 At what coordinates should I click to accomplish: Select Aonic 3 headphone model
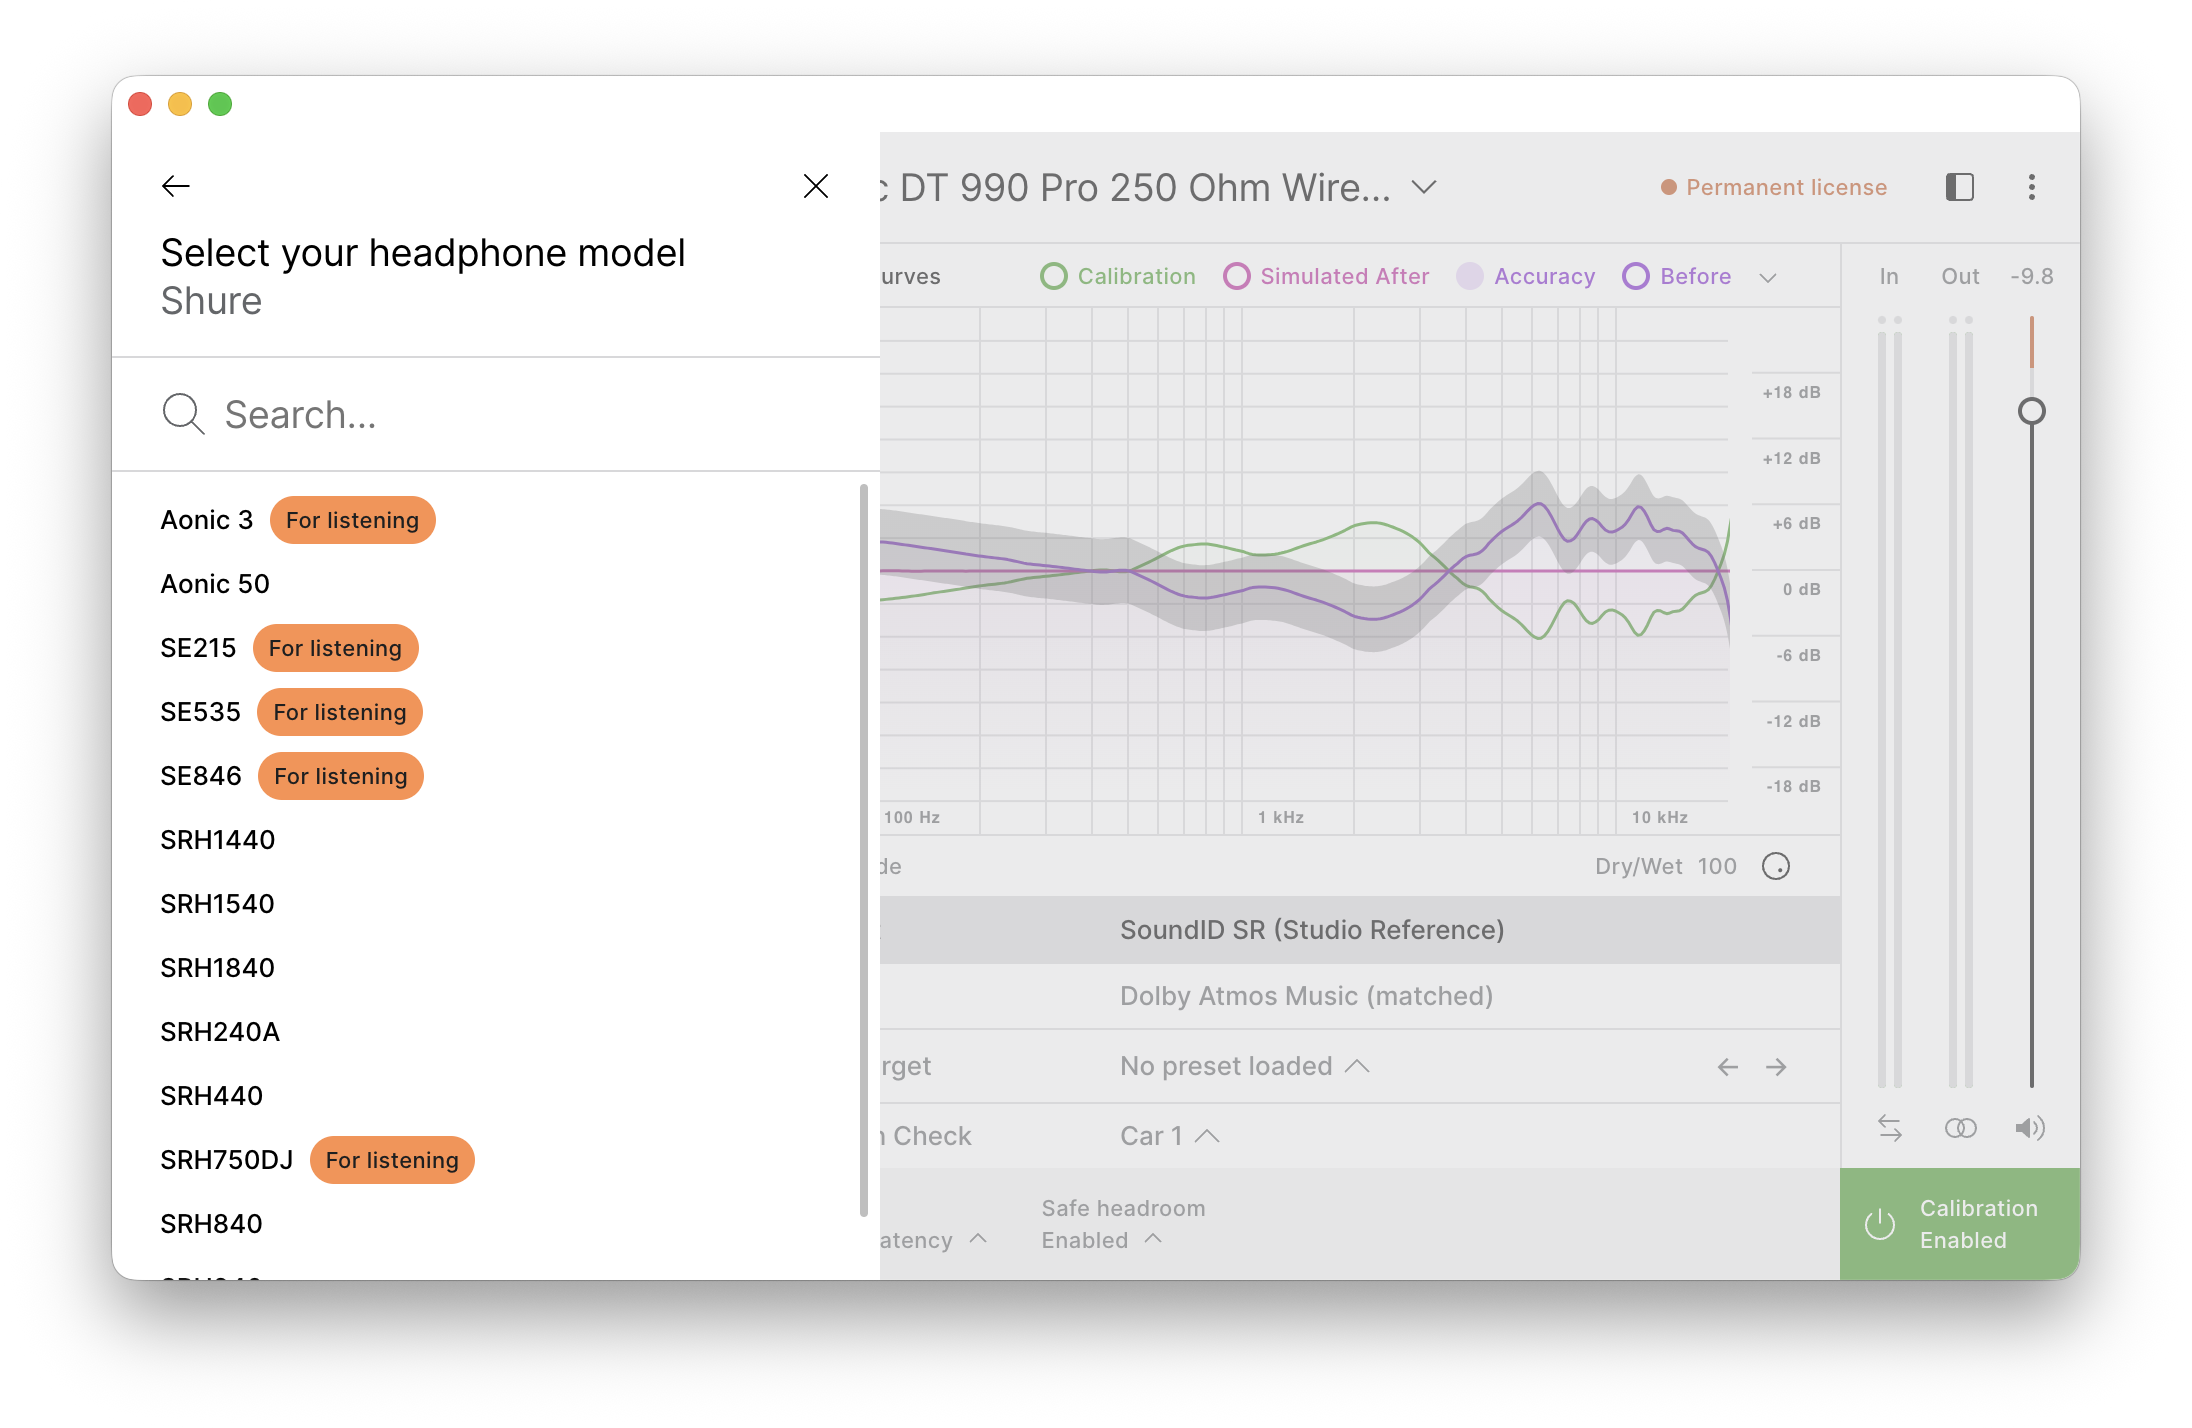(x=207, y=520)
